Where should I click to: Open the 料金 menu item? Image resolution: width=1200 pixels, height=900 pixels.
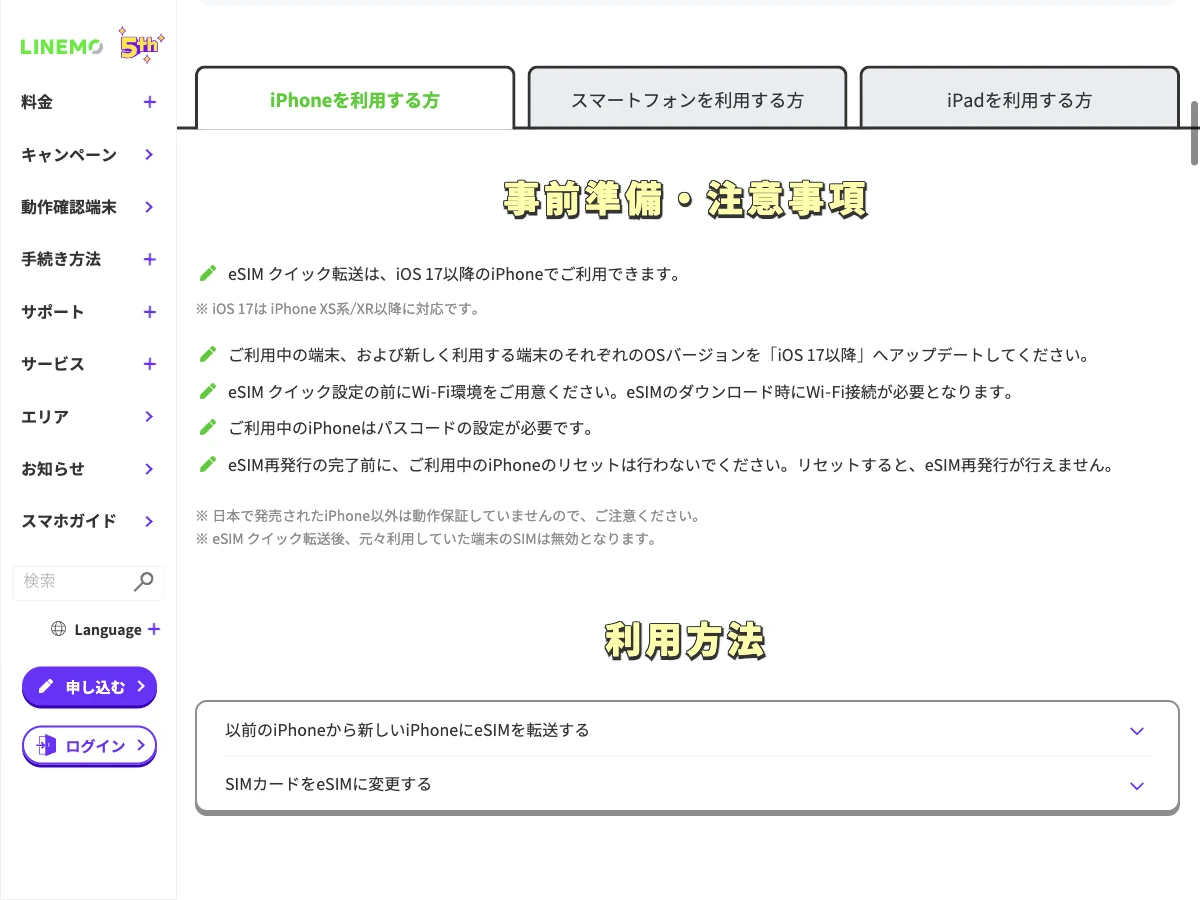[x=37, y=102]
